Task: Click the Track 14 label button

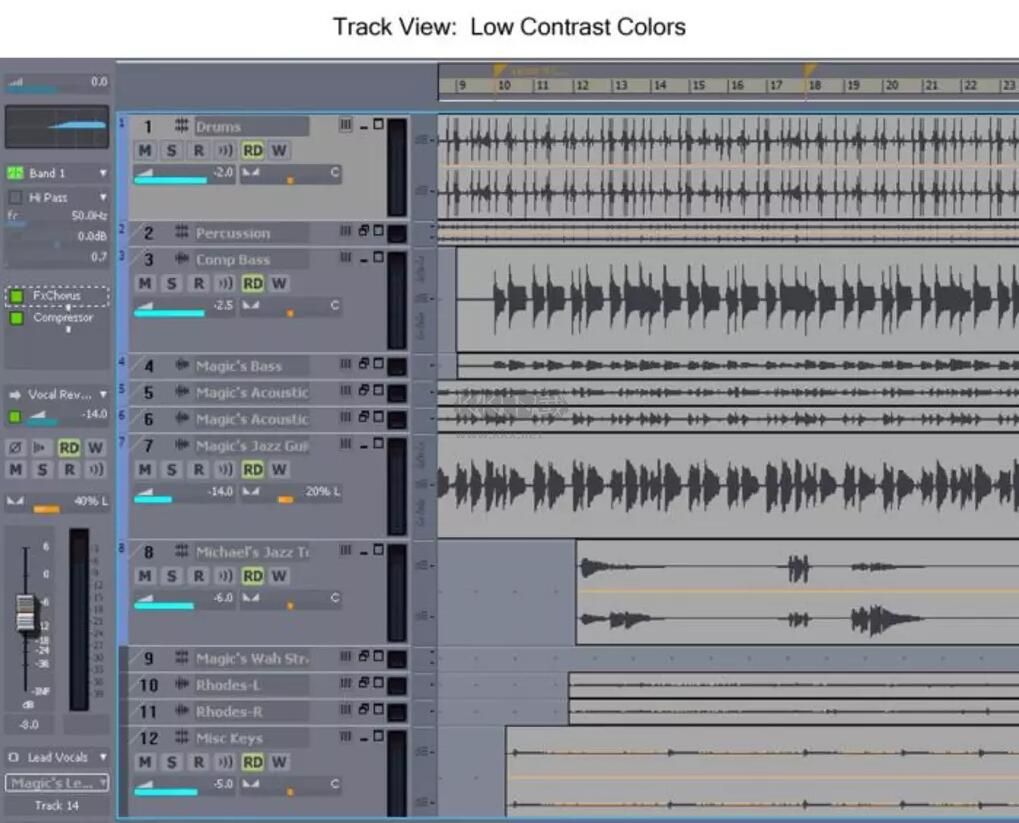Action: click(55, 806)
